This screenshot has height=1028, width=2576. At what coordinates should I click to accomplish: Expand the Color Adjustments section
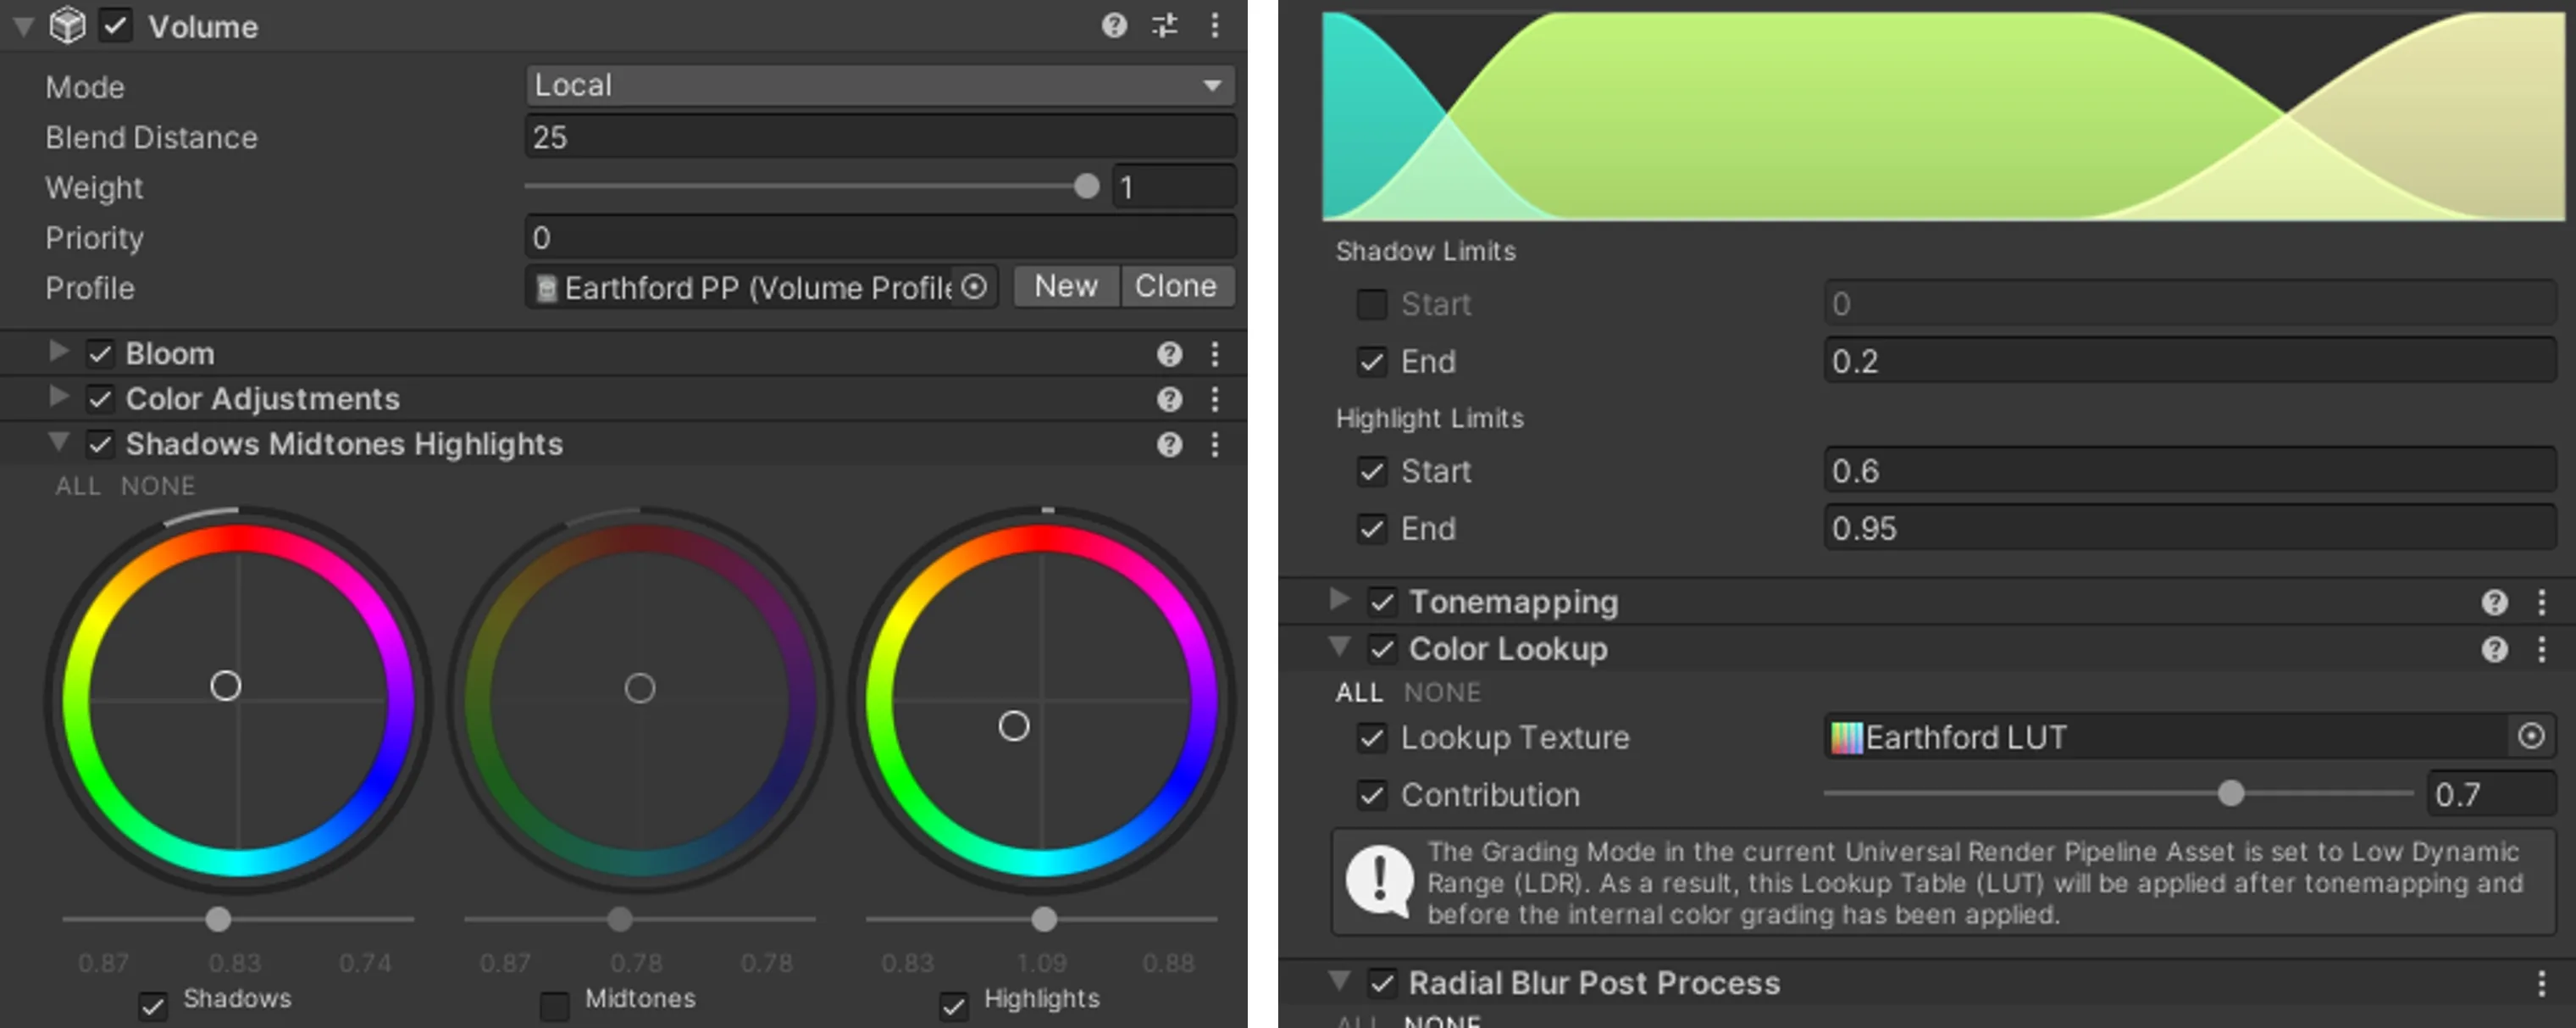59,397
